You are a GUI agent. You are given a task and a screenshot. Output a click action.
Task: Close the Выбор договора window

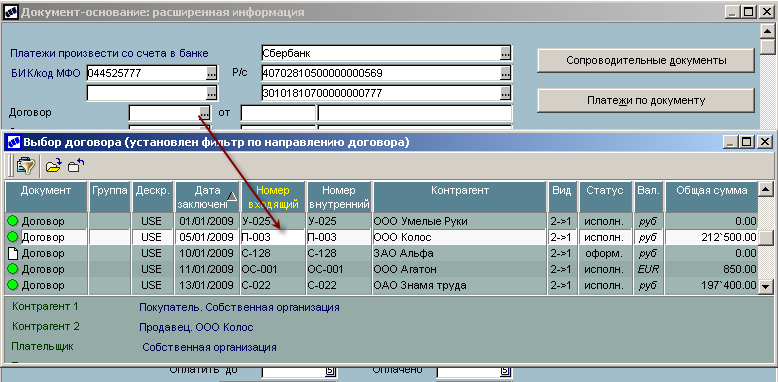click(764, 142)
